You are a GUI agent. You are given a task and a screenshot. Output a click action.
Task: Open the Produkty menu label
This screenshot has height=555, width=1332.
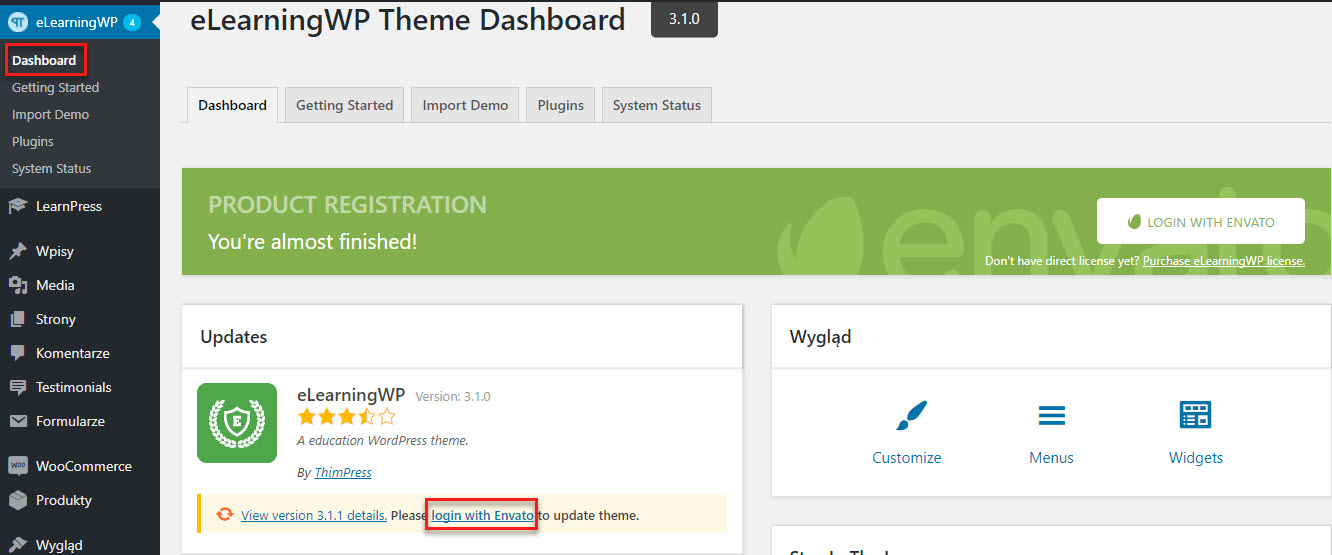click(x=64, y=500)
